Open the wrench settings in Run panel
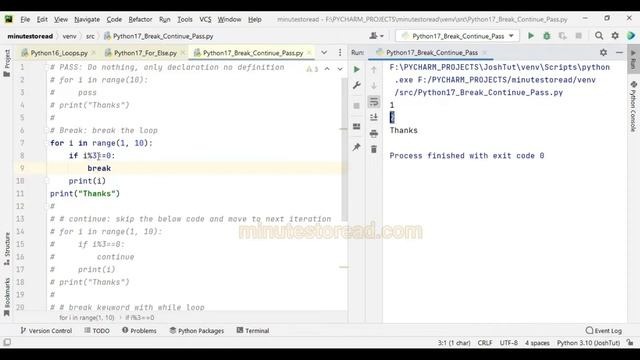 [356, 85]
